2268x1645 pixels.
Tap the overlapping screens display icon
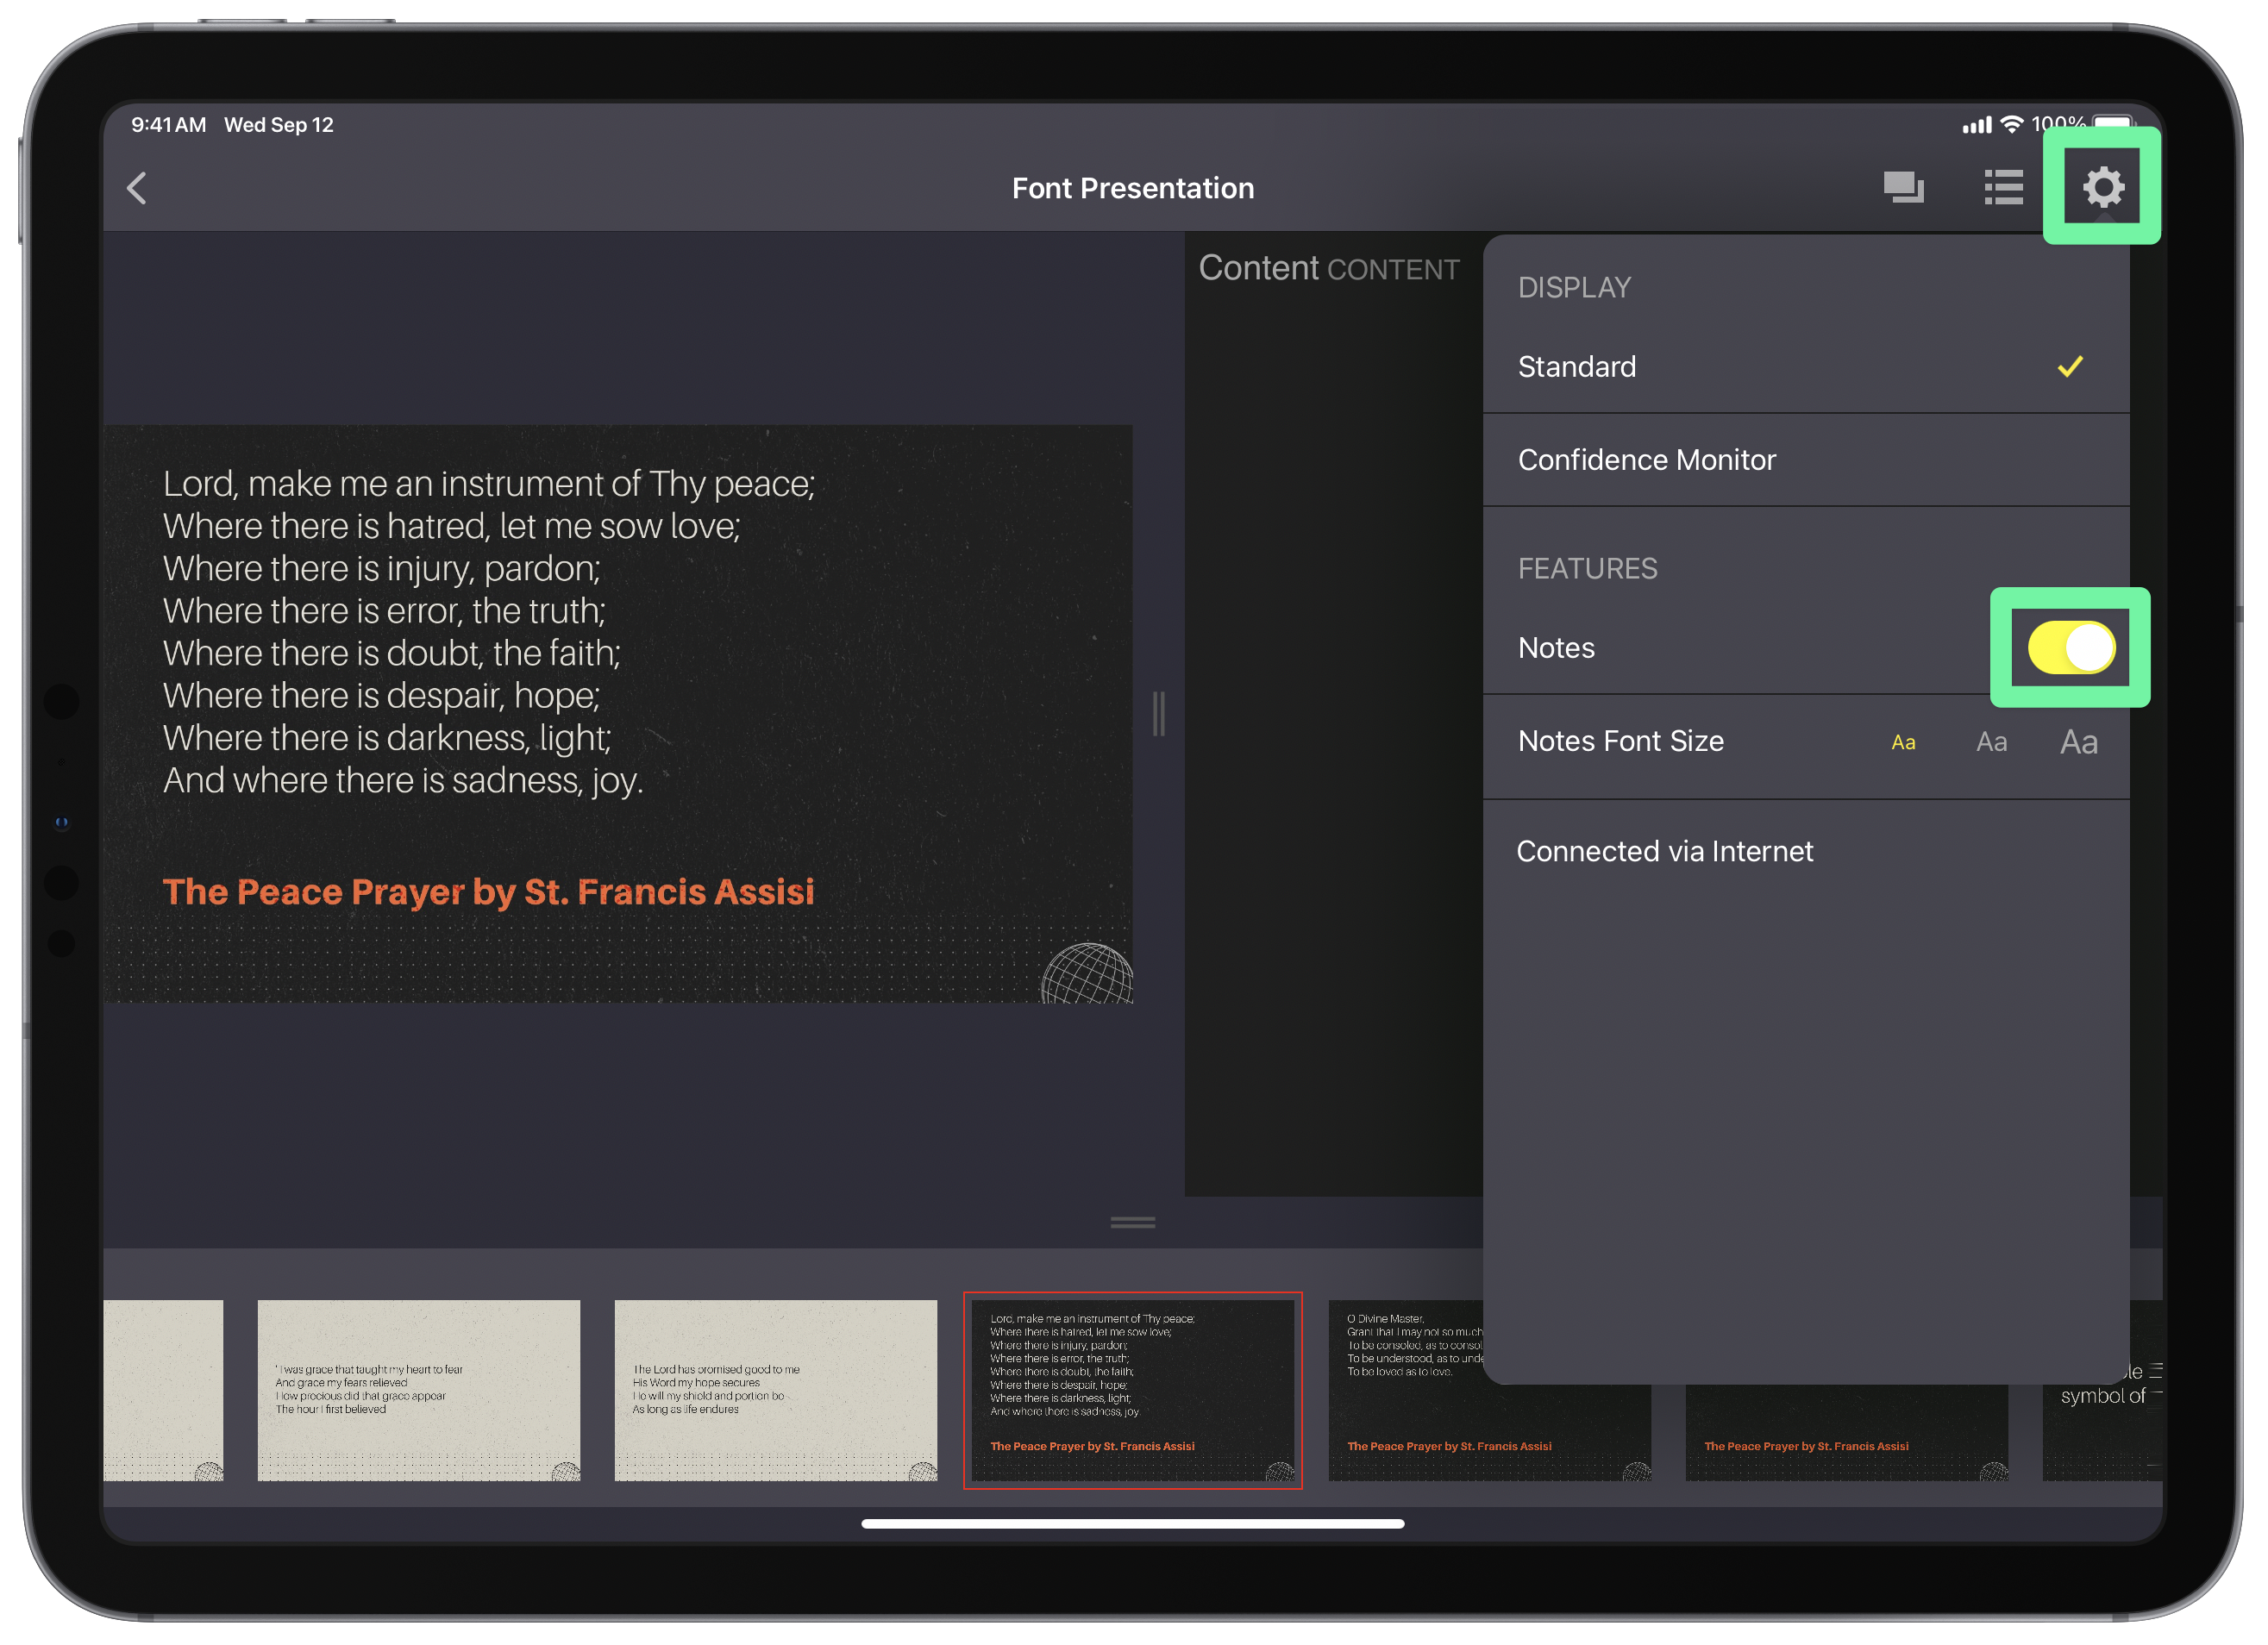click(x=1903, y=187)
